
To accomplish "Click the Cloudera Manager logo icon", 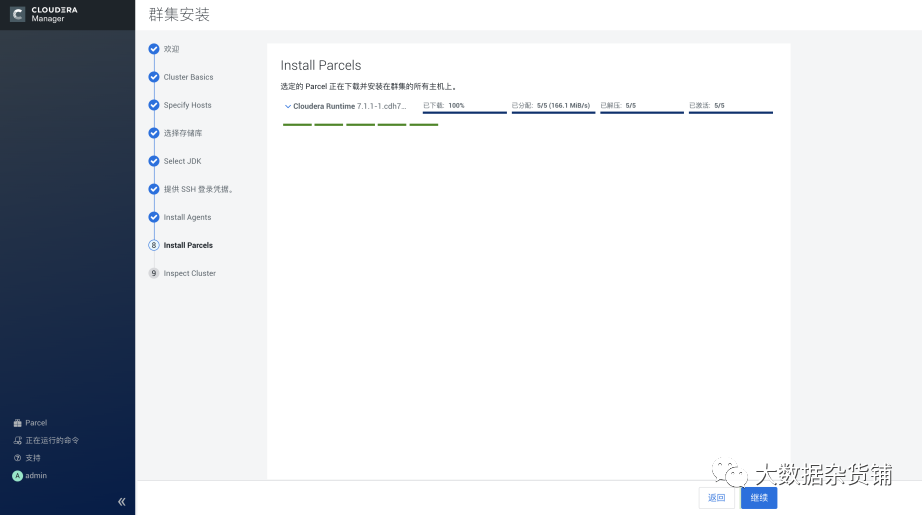I will pyautogui.click(x=17, y=14).
